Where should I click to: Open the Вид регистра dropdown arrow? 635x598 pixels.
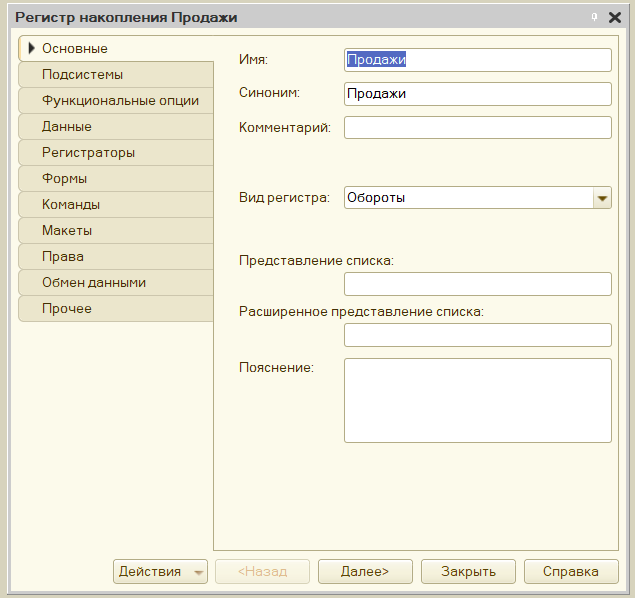coord(602,198)
